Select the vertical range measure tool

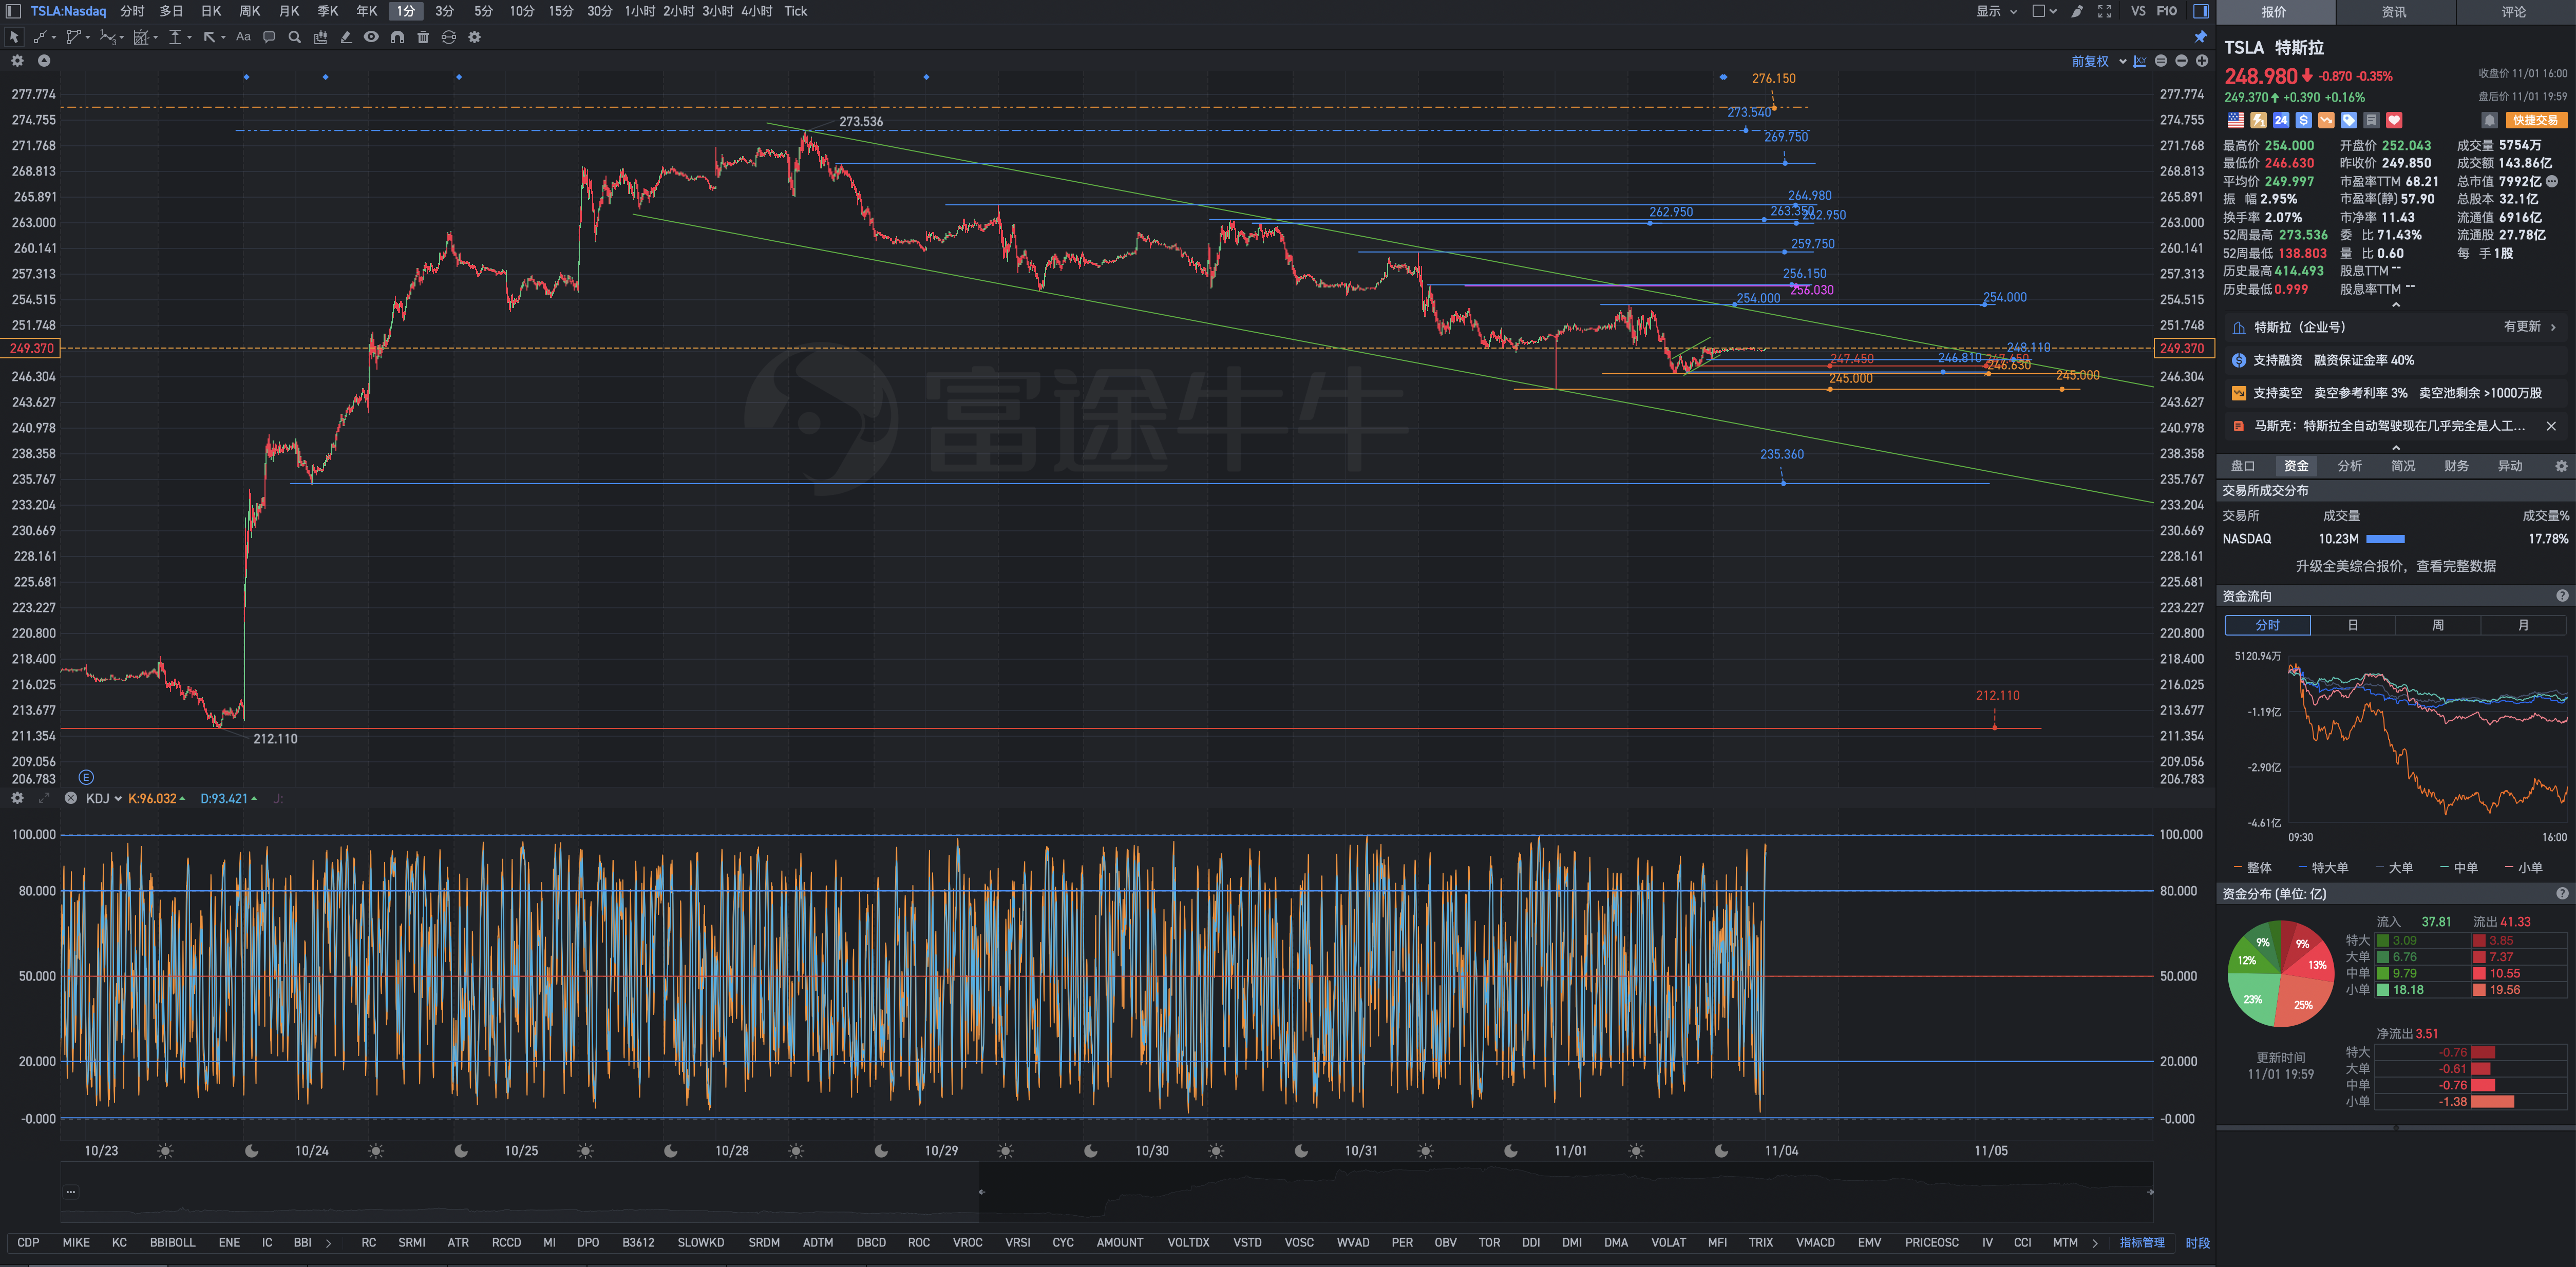[x=175, y=37]
